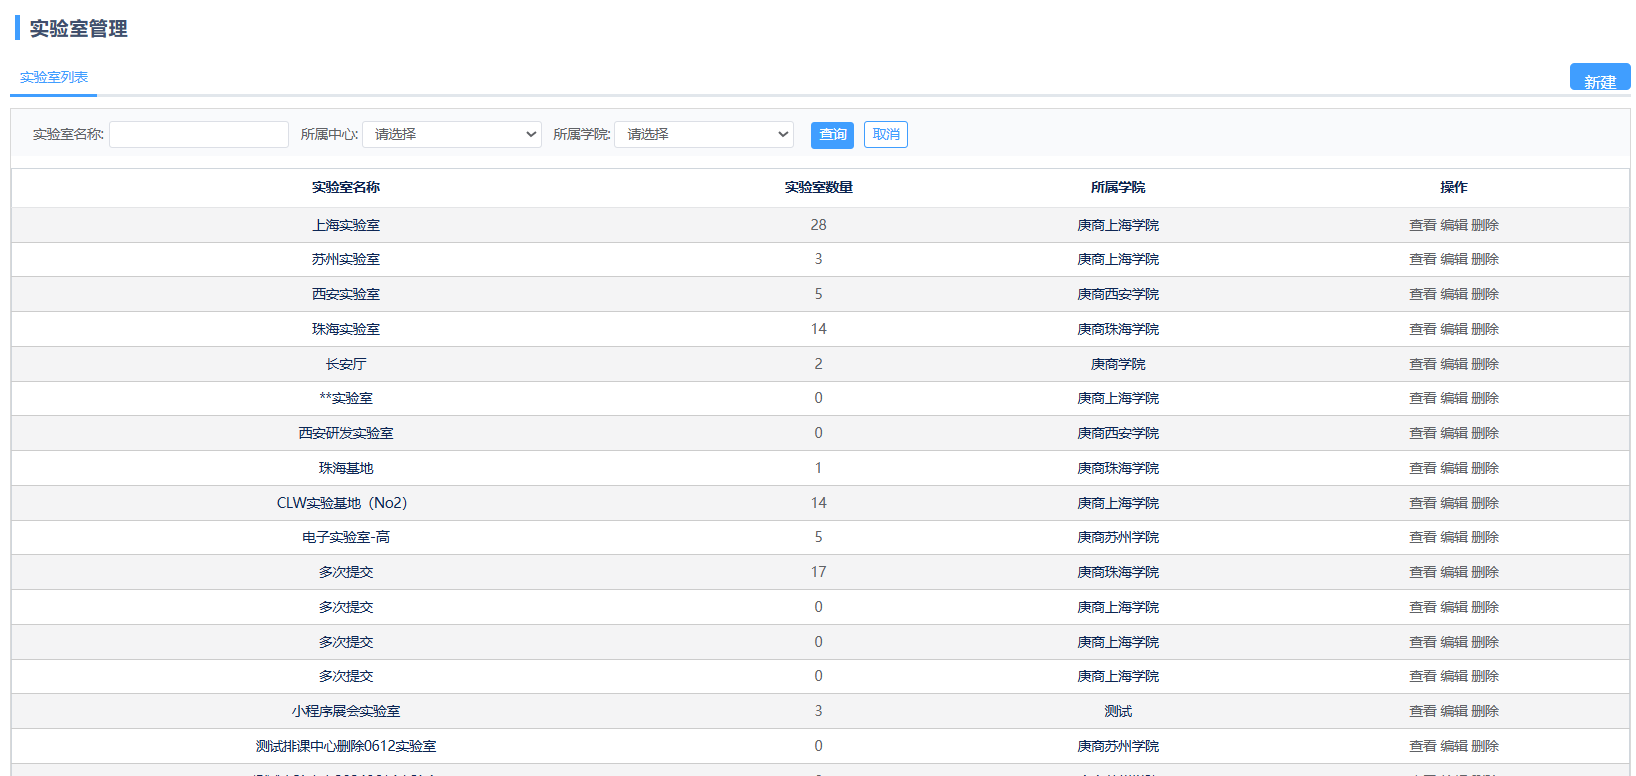Delete the CLW实验基地 (No2) entry
1636x776 pixels.
(1485, 503)
